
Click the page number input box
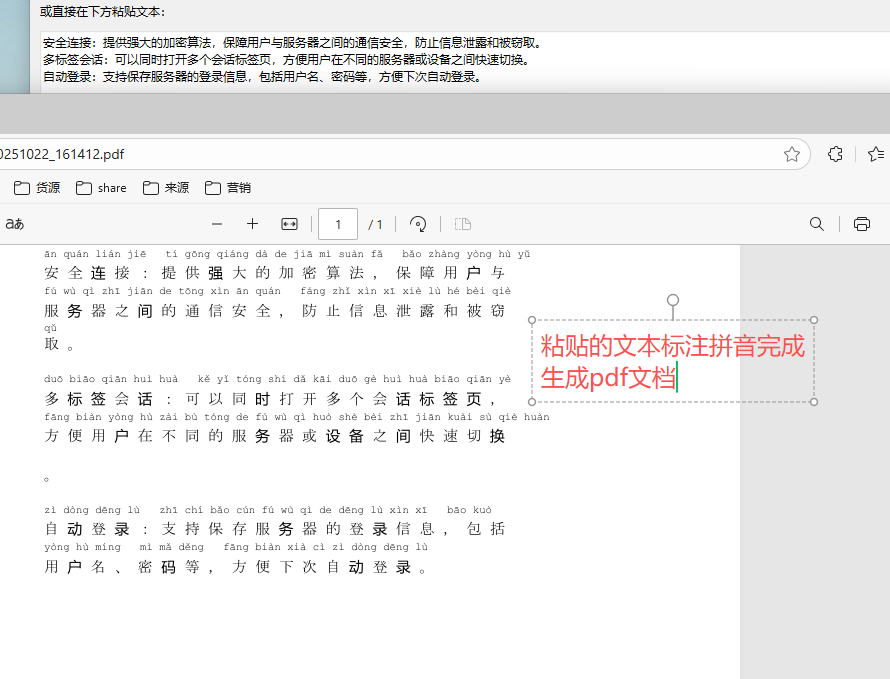337,224
